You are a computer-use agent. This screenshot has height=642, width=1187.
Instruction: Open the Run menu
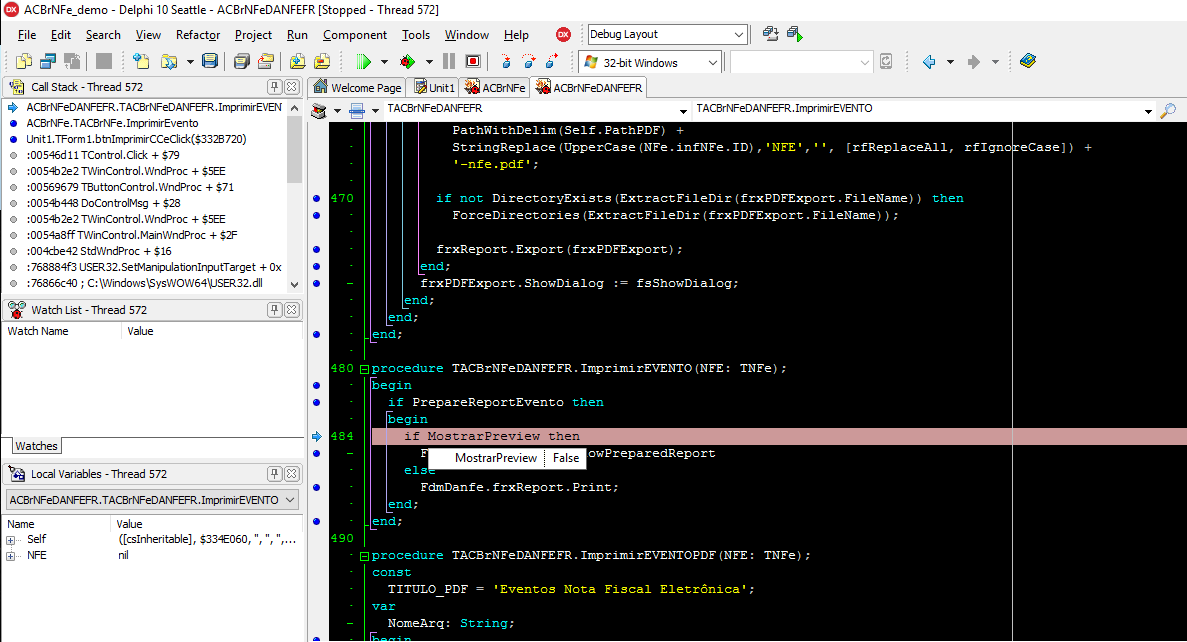point(297,35)
